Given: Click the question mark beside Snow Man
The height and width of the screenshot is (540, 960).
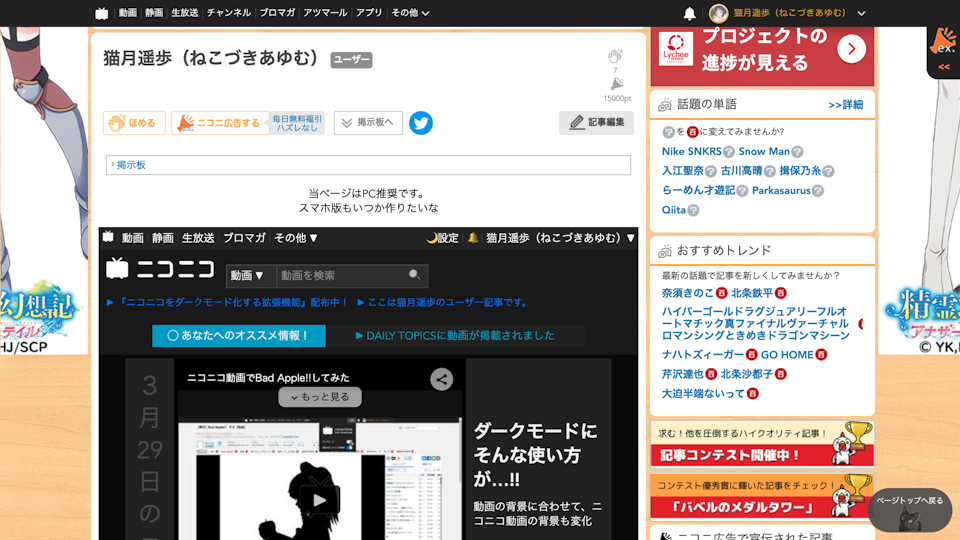Looking at the screenshot, I should click(x=797, y=152).
